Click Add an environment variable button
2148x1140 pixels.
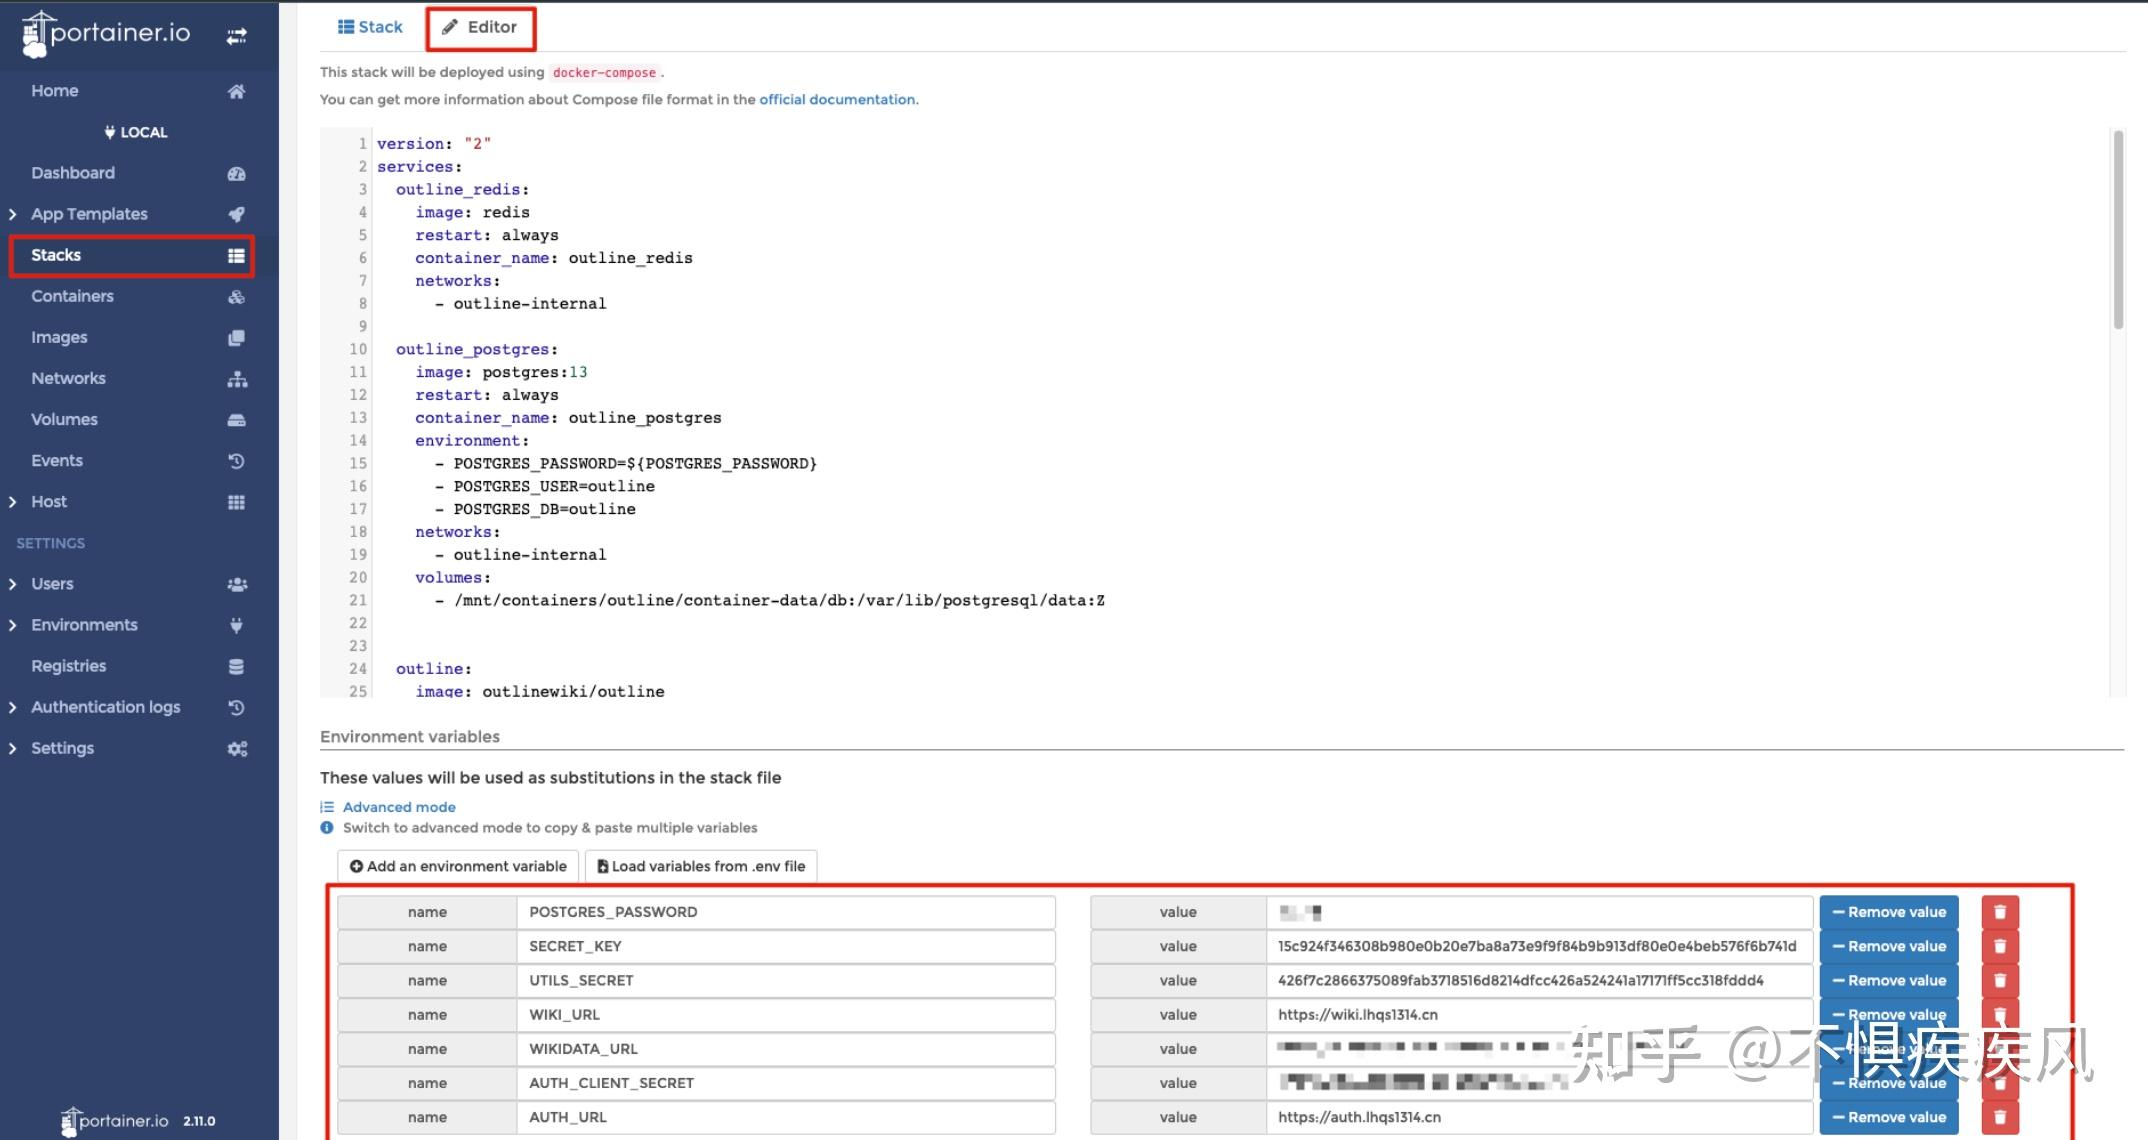pyautogui.click(x=458, y=866)
